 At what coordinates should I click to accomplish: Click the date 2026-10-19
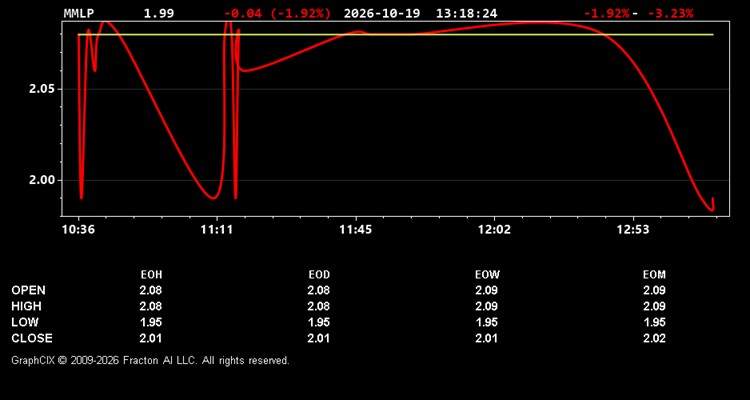coord(382,13)
